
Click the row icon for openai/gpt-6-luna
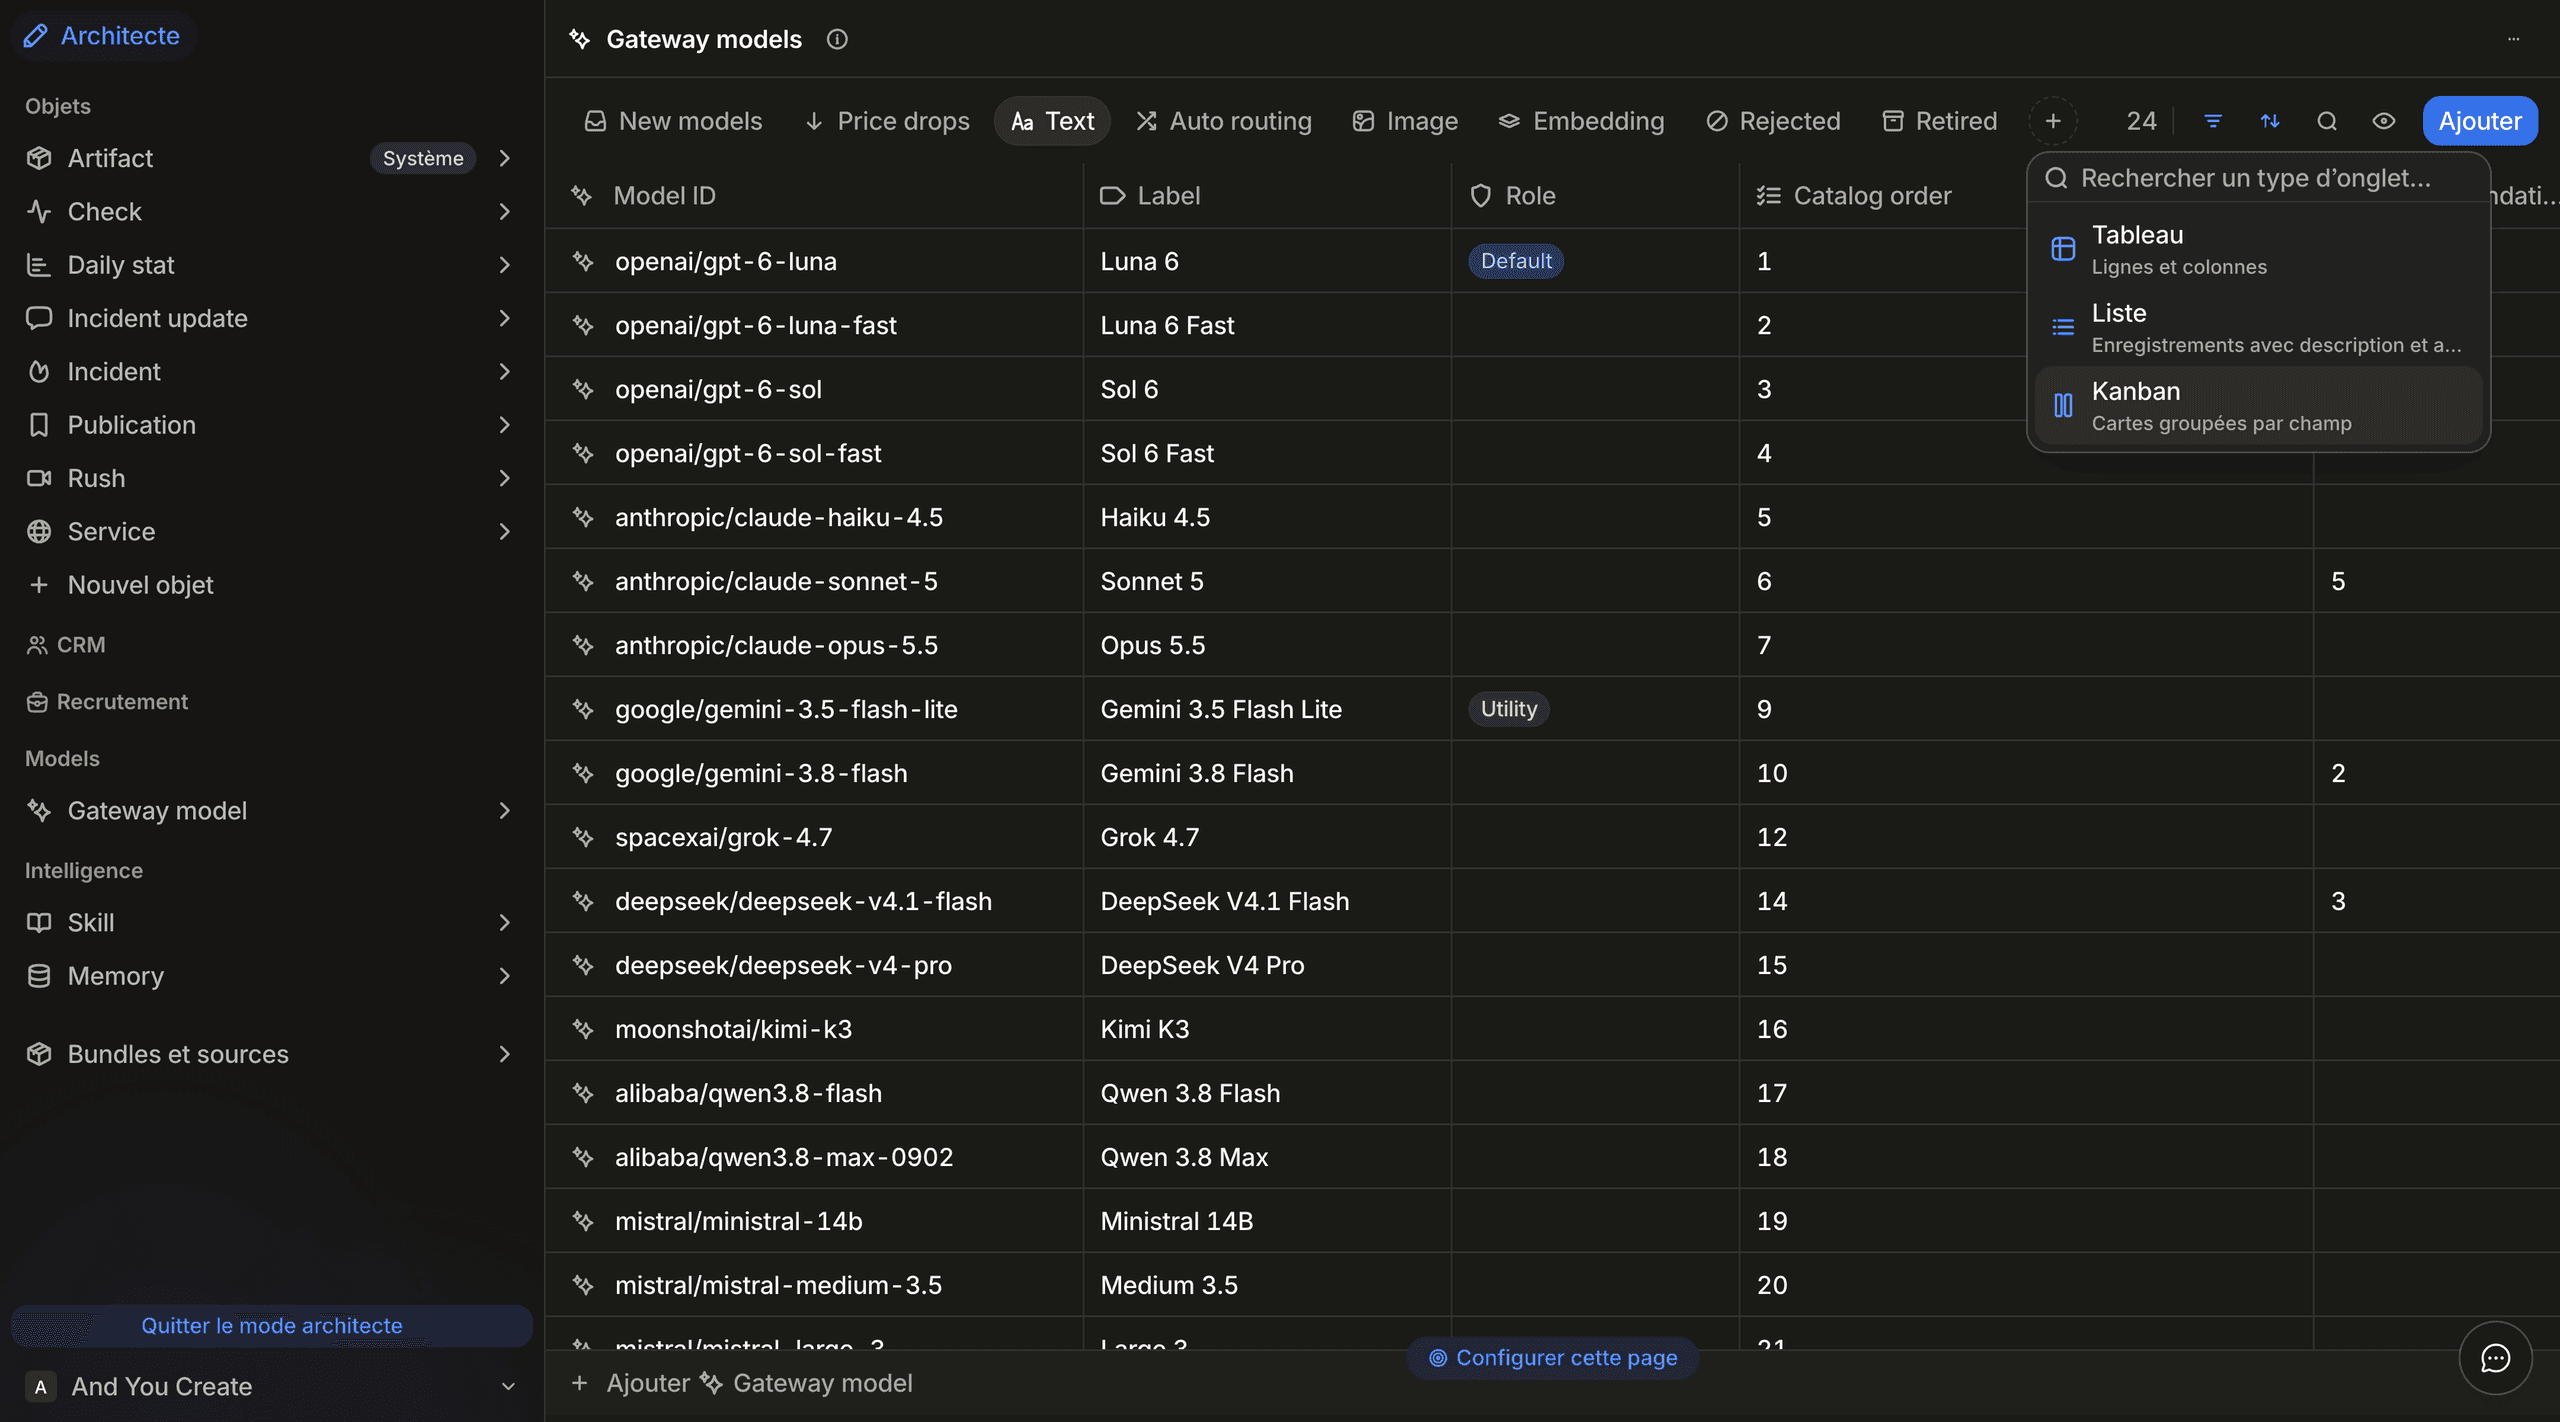coord(583,261)
